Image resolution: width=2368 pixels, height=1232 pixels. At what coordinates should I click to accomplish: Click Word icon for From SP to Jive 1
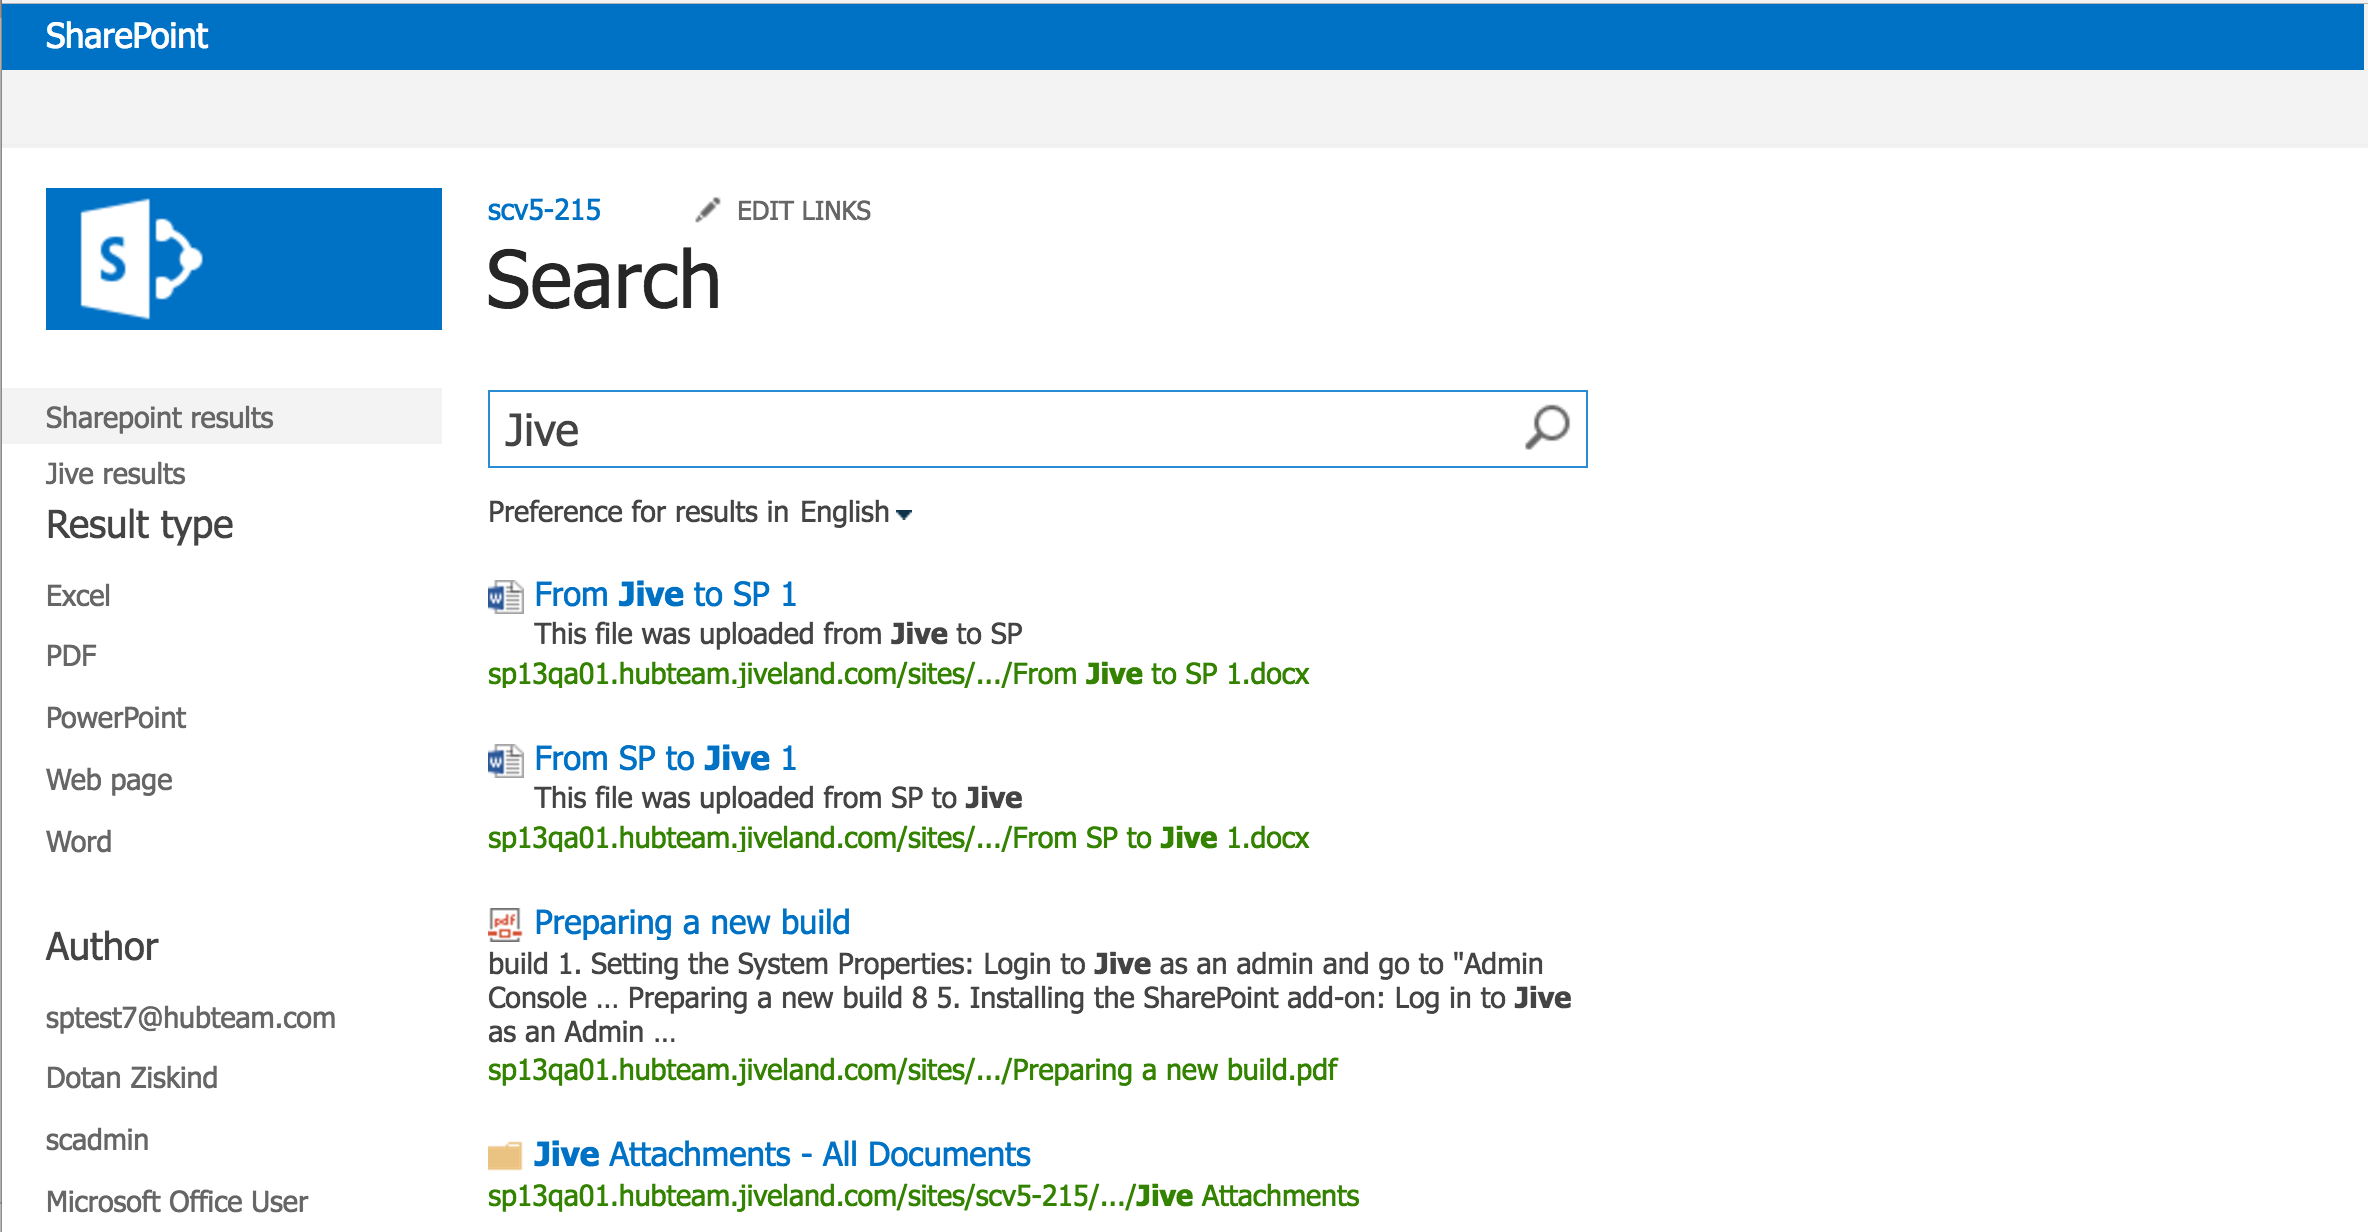[505, 760]
